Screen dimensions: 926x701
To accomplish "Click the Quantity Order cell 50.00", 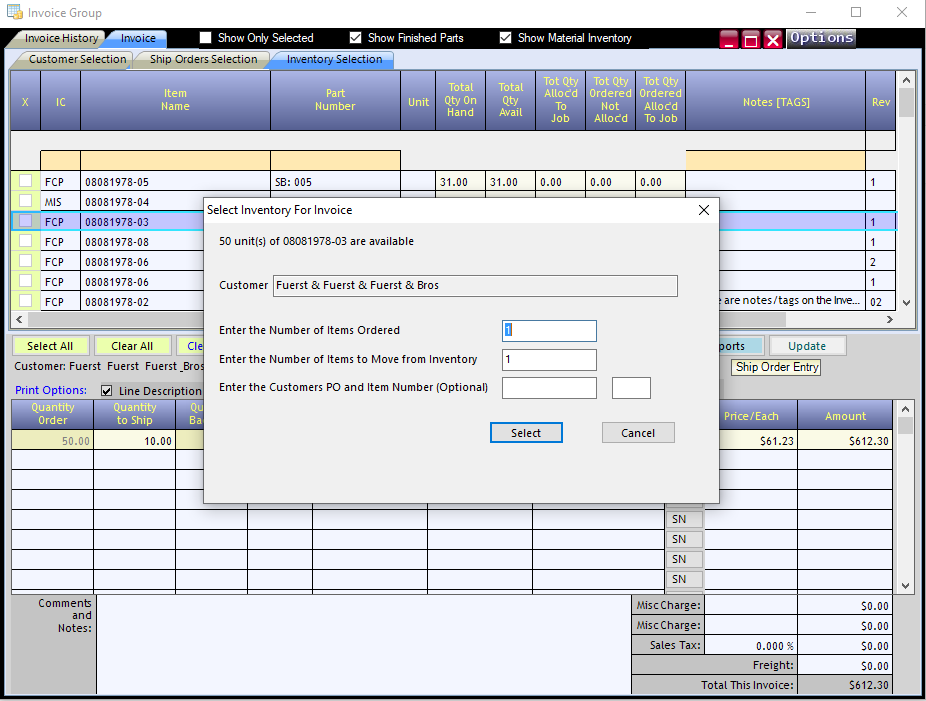I will tap(53, 441).
